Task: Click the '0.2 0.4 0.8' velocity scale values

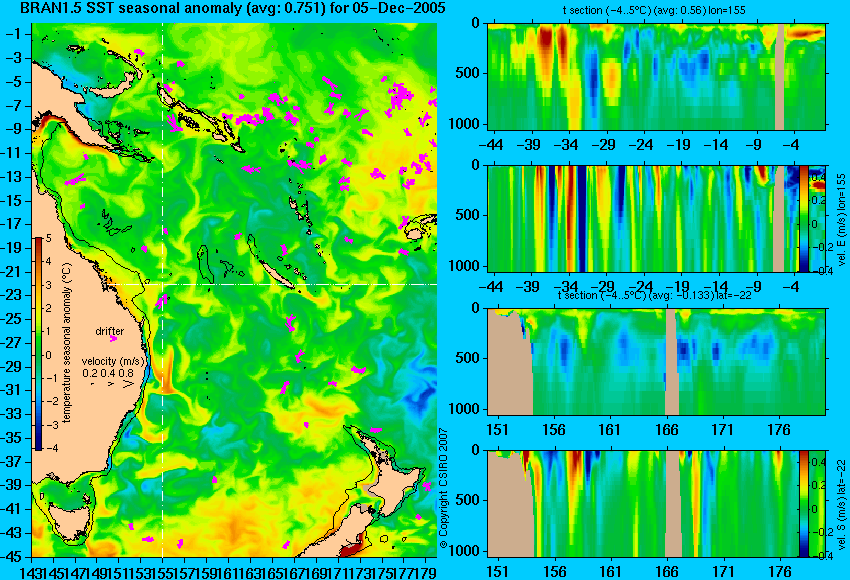Action: 108,373
